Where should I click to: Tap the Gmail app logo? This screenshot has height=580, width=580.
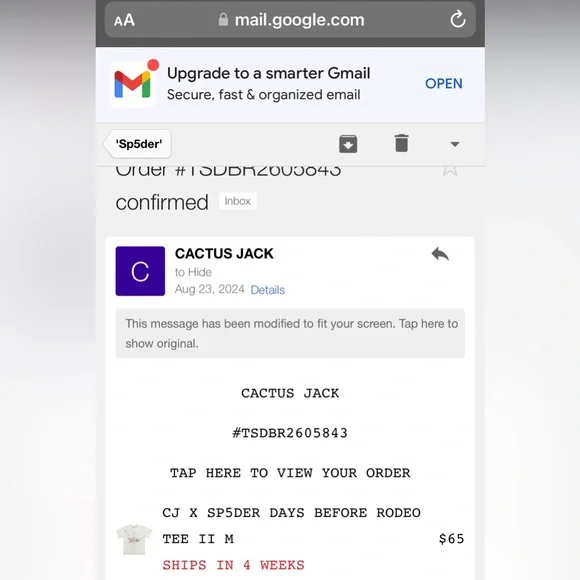(x=133, y=84)
